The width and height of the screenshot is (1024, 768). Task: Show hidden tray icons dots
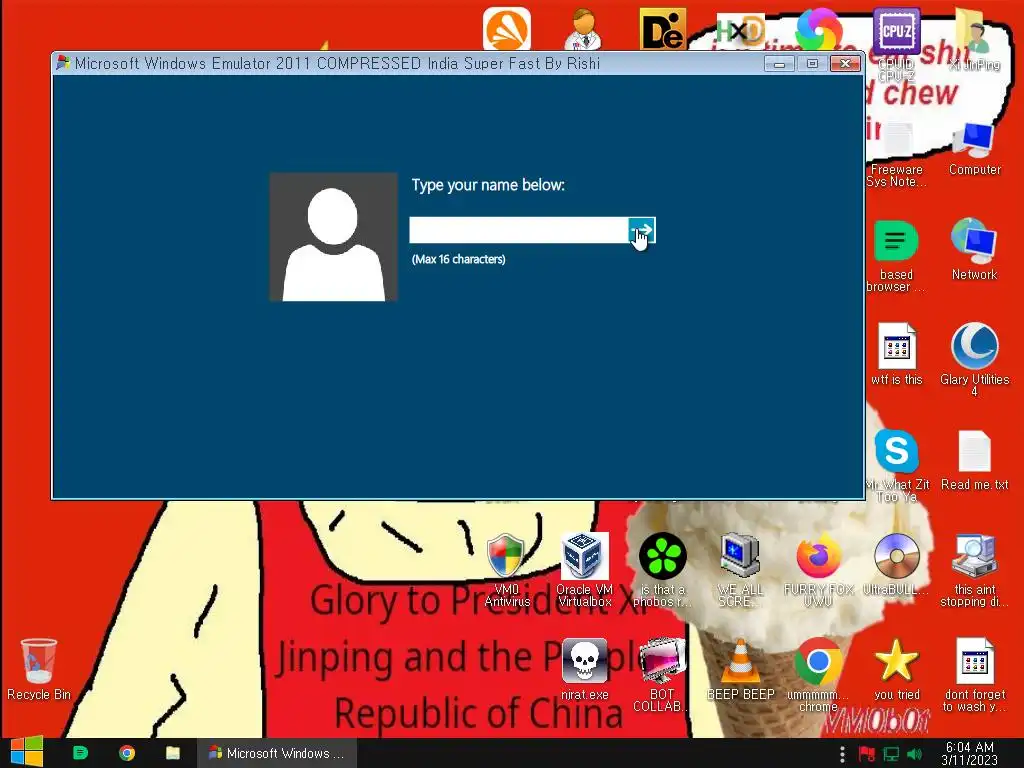pos(842,754)
